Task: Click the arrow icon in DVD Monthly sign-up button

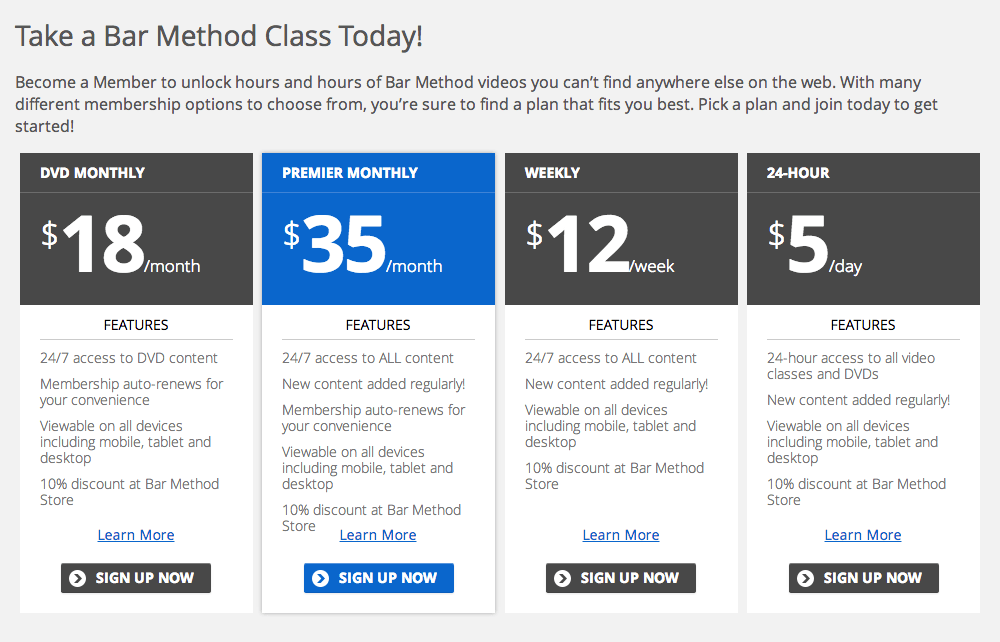Action: (x=78, y=578)
